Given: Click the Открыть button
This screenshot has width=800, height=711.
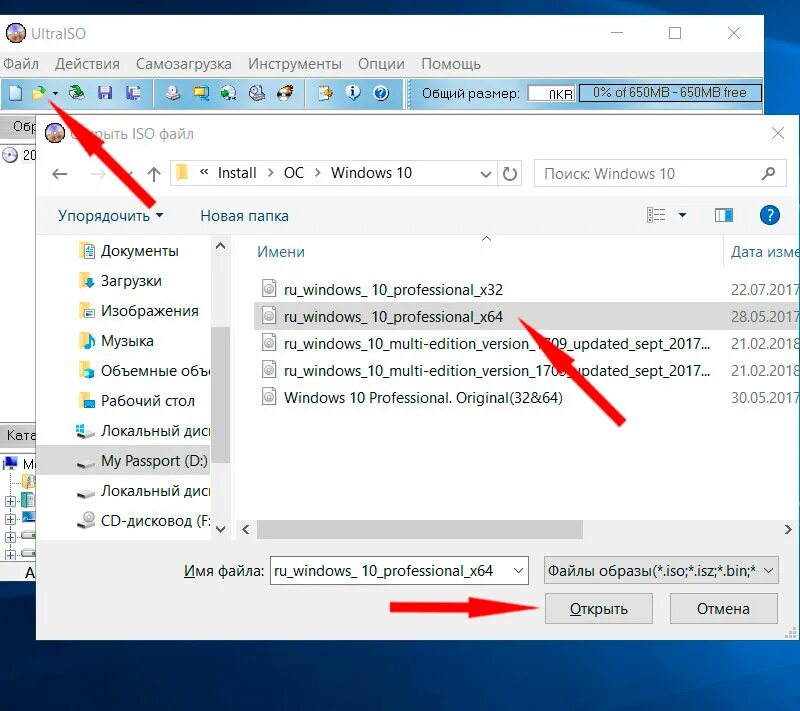Looking at the screenshot, I should pos(599,608).
